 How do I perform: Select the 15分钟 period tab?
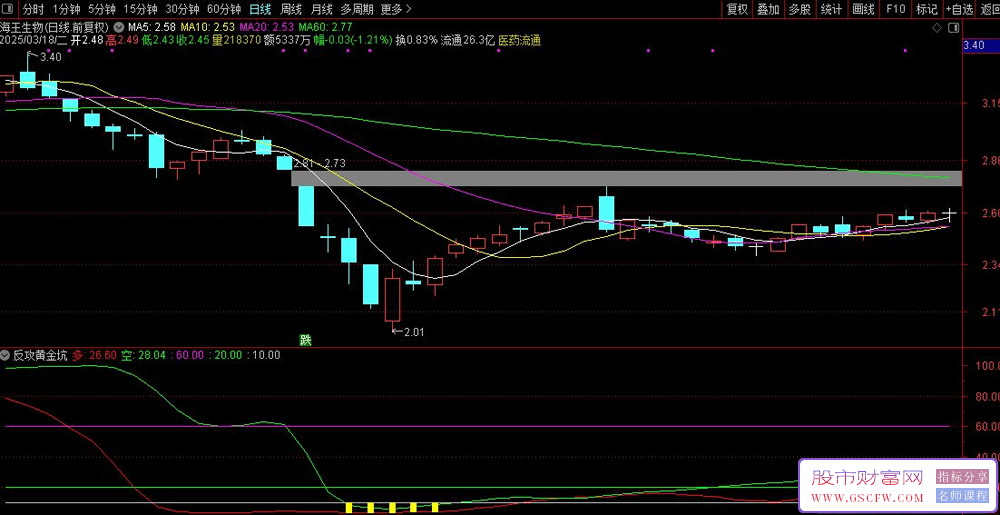(141, 9)
